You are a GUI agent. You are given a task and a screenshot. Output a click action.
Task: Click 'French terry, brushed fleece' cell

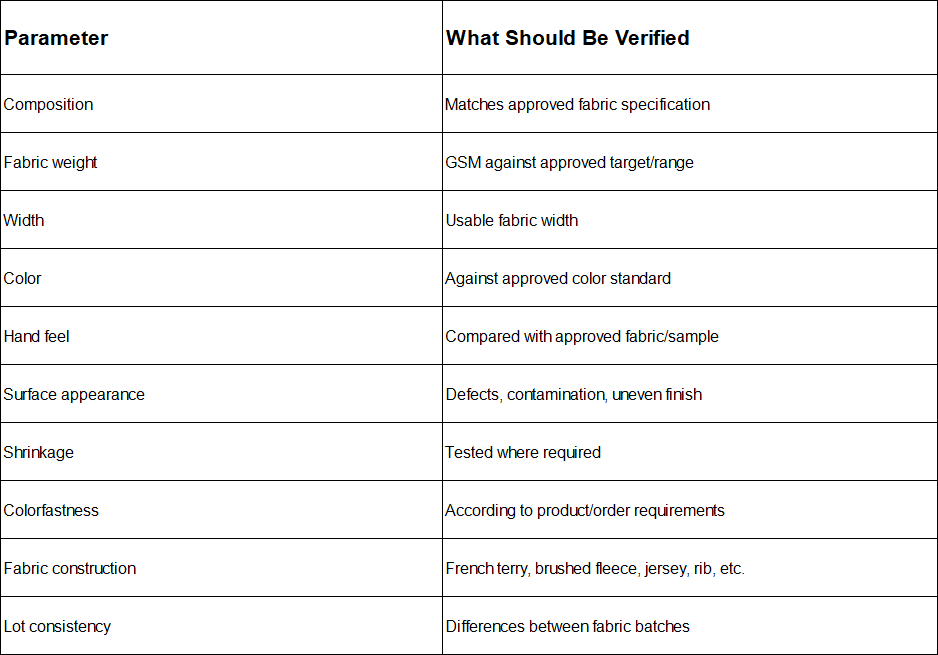coord(690,568)
